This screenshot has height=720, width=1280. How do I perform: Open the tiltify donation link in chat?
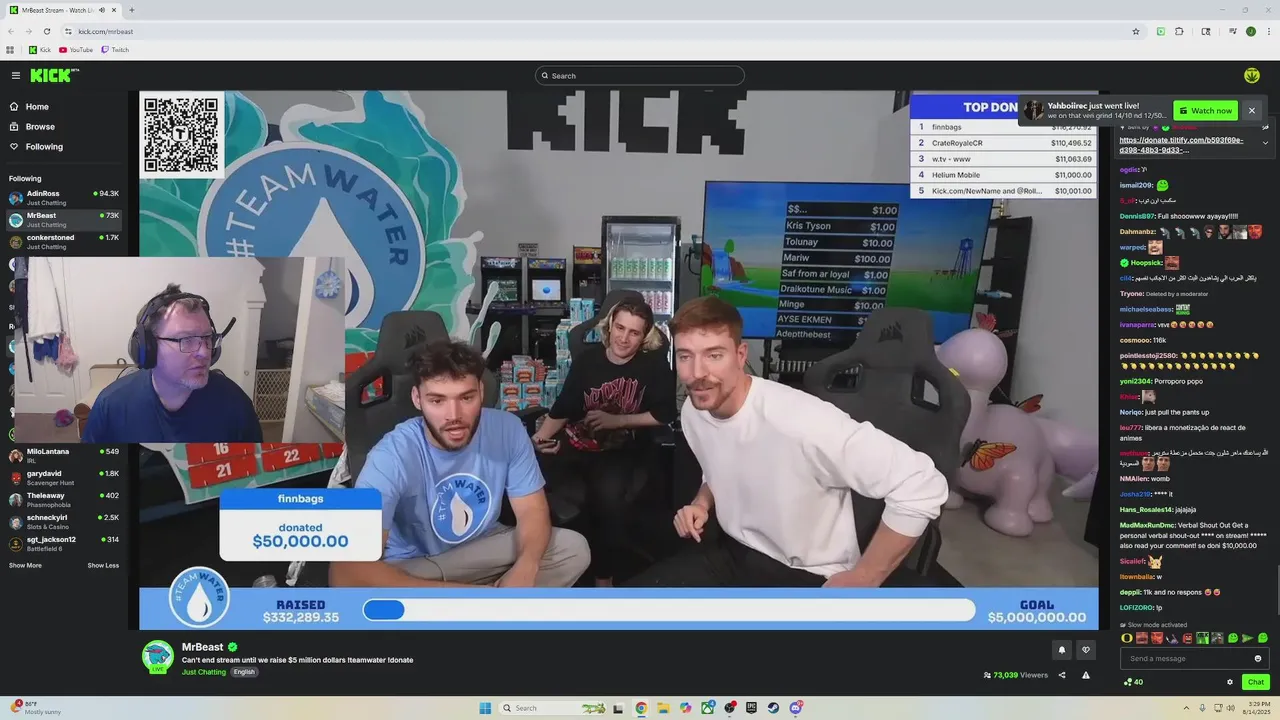tap(1181, 145)
